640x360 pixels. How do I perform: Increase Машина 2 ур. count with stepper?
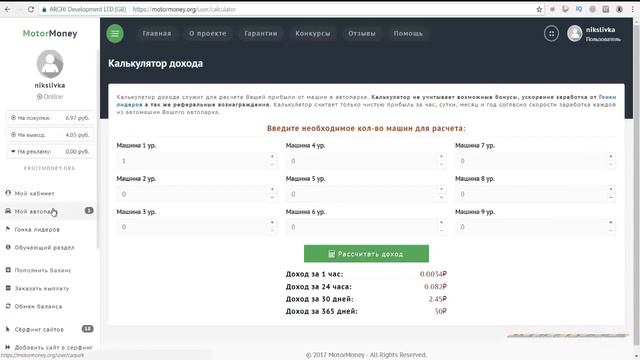272,190
